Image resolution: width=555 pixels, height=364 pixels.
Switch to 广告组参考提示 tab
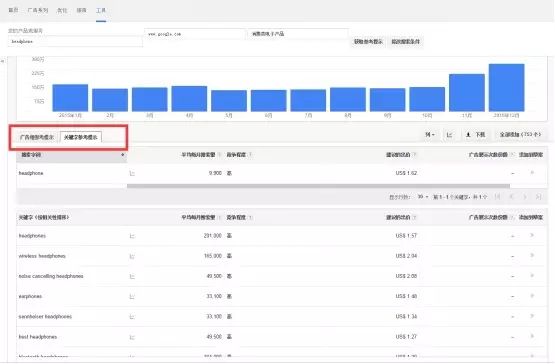tap(37, 137)
